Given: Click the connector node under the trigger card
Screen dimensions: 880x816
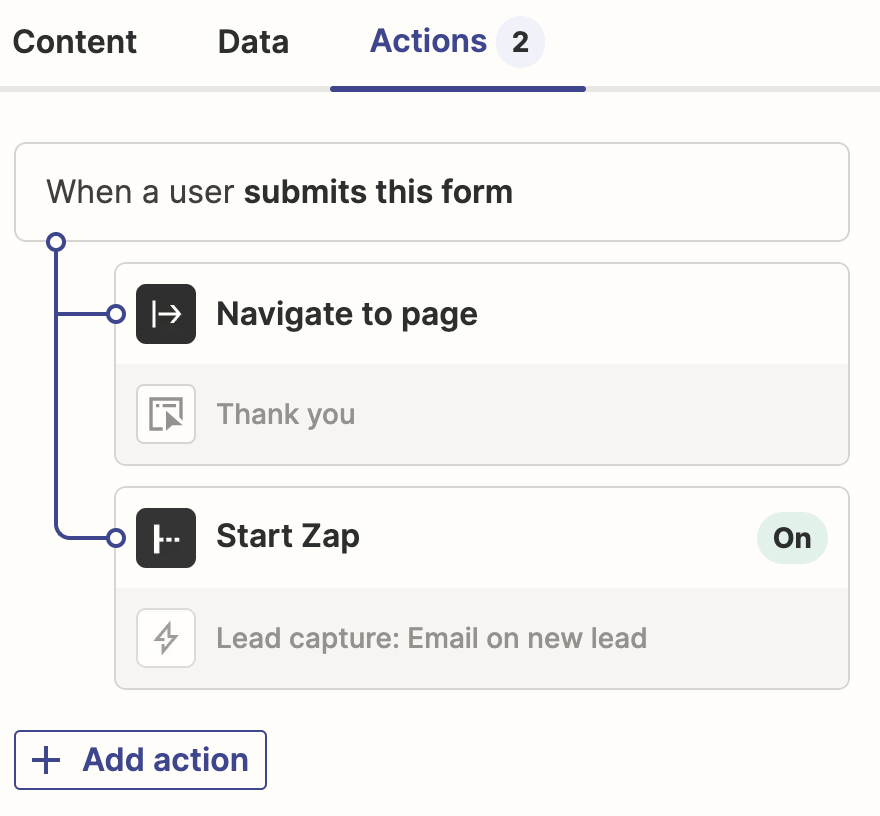Looking at the screenshot, I should pyautogui.click(x=56, y=242).
